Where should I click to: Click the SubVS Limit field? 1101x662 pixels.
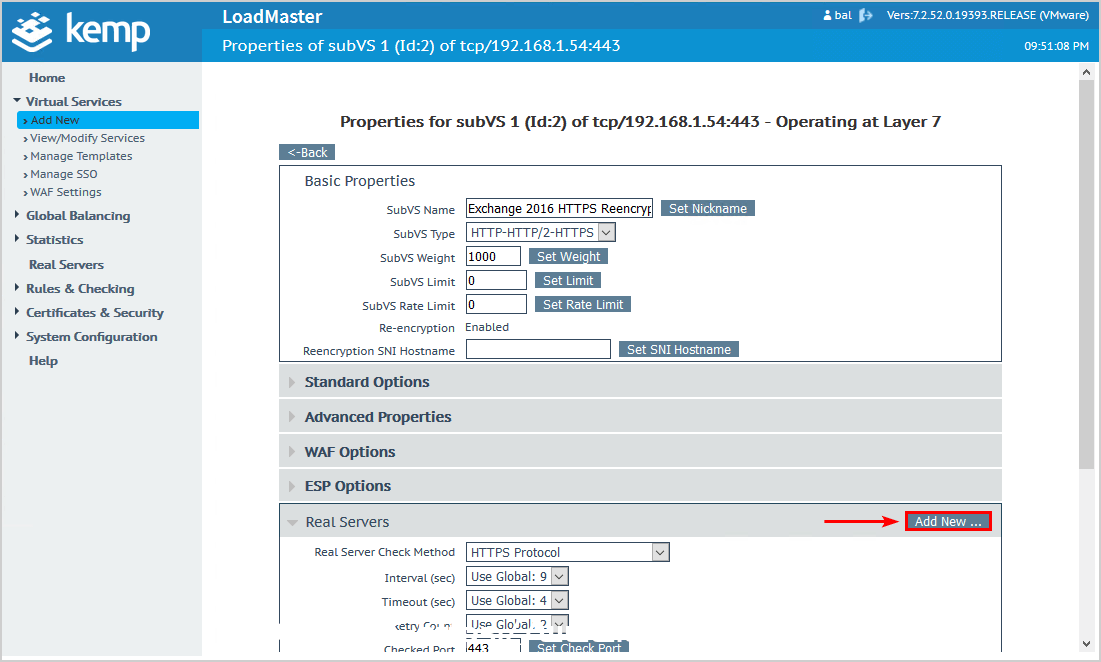click(496, 280)
